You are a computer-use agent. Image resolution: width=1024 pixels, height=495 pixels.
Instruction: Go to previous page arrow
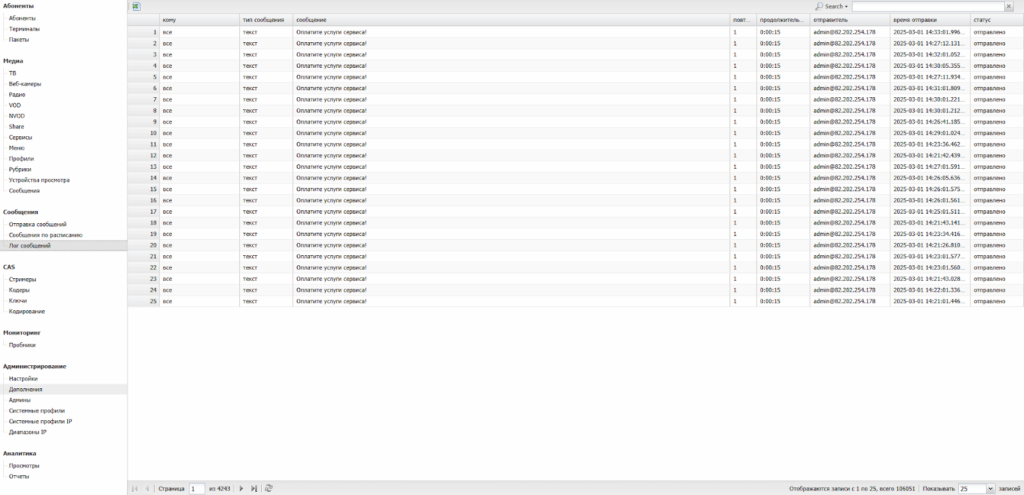[148, 488]
